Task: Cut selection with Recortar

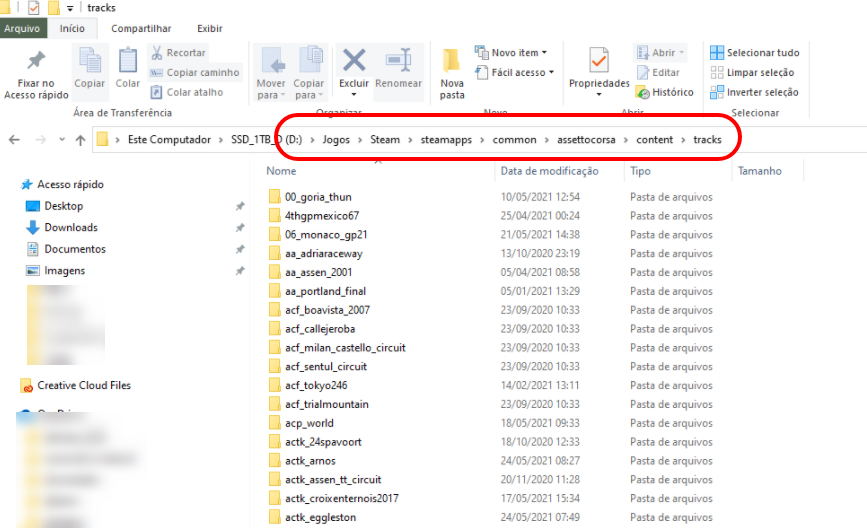Action: coord(179,53)
